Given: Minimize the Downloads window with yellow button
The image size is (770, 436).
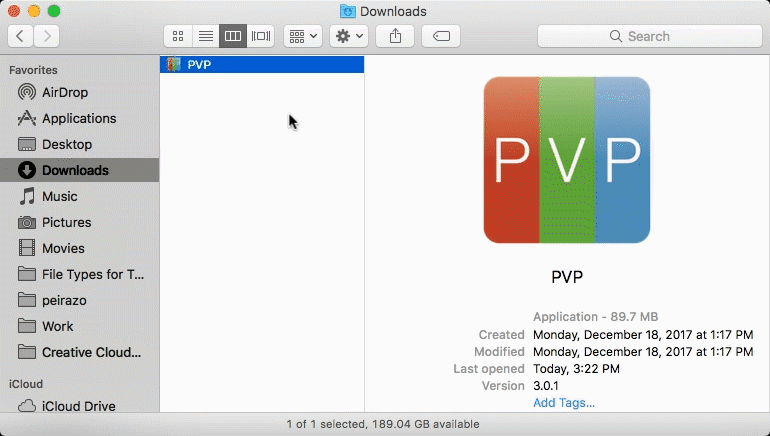Looking at the screenshot, I should [x=34, y=11].
